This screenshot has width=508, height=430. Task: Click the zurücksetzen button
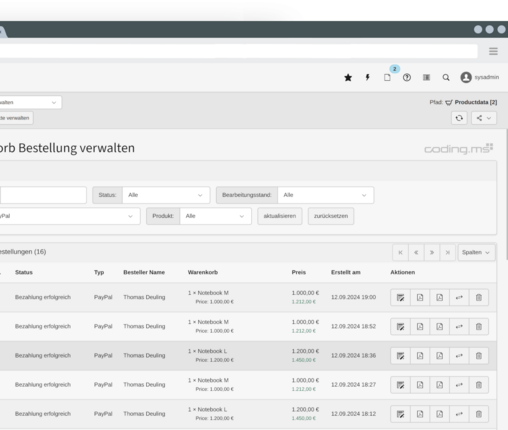coord(331,216)
